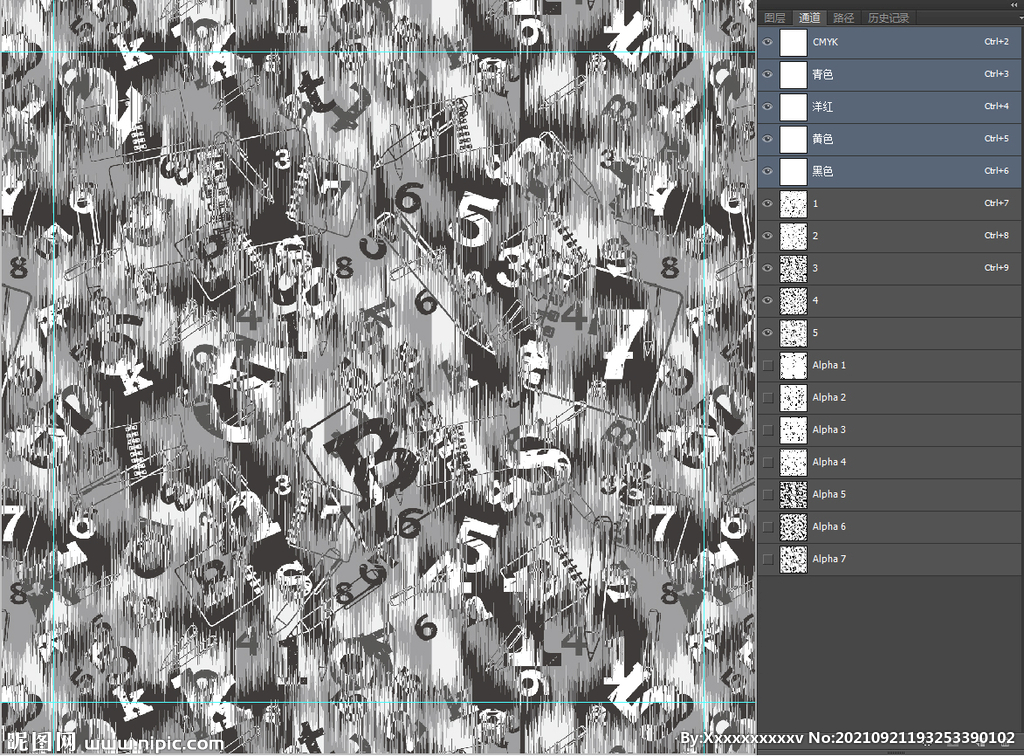The image size is (1024, 756).
Task: Select the Alpha 5 channel thumbnail
Action: pyautogui.click(x=793, y=494)
